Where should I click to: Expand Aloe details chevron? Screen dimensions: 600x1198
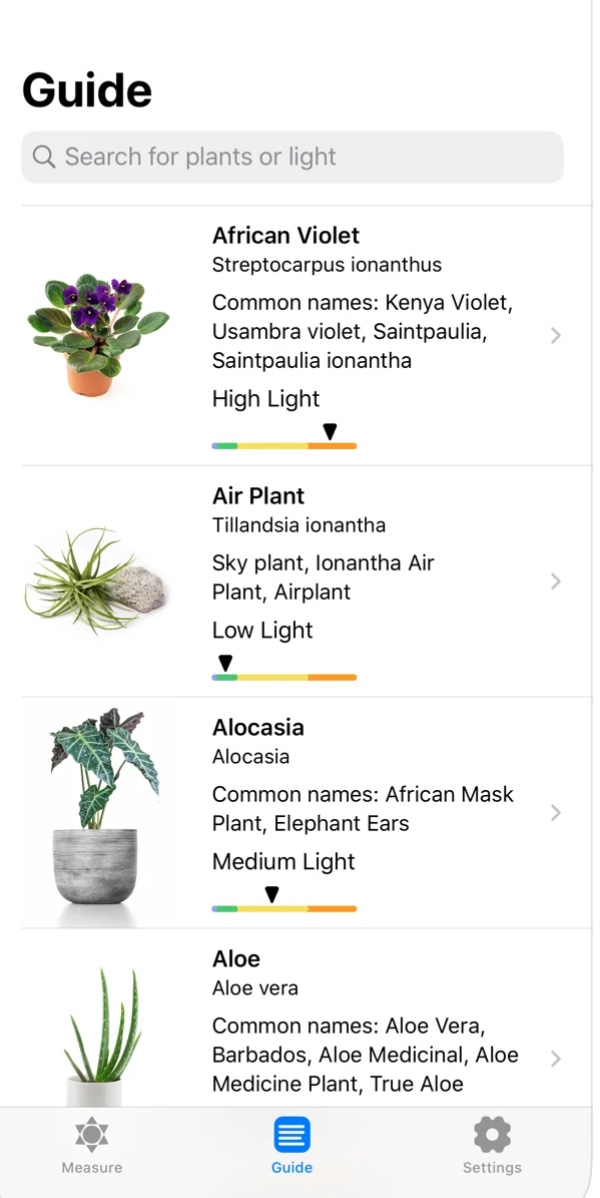click(x=556, y=1058)
